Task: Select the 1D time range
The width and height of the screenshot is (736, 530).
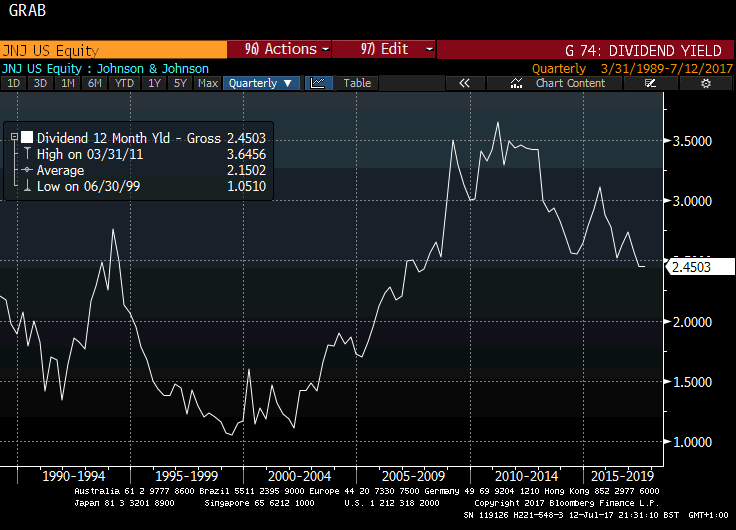Action: pyautogui.click(x=14, y=83)
